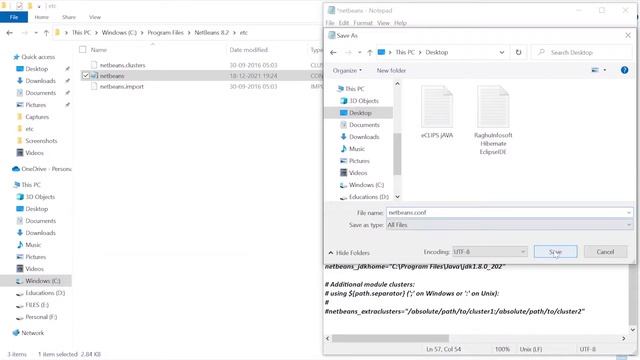
Task: Refresh the Desktop location in Save As
Action: [518, 52]
